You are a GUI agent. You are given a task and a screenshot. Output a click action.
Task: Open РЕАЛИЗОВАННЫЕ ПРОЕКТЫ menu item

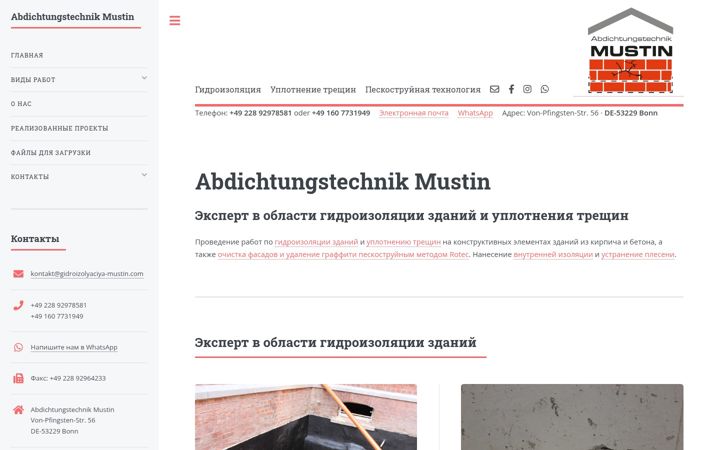click(x=60, y=128)
